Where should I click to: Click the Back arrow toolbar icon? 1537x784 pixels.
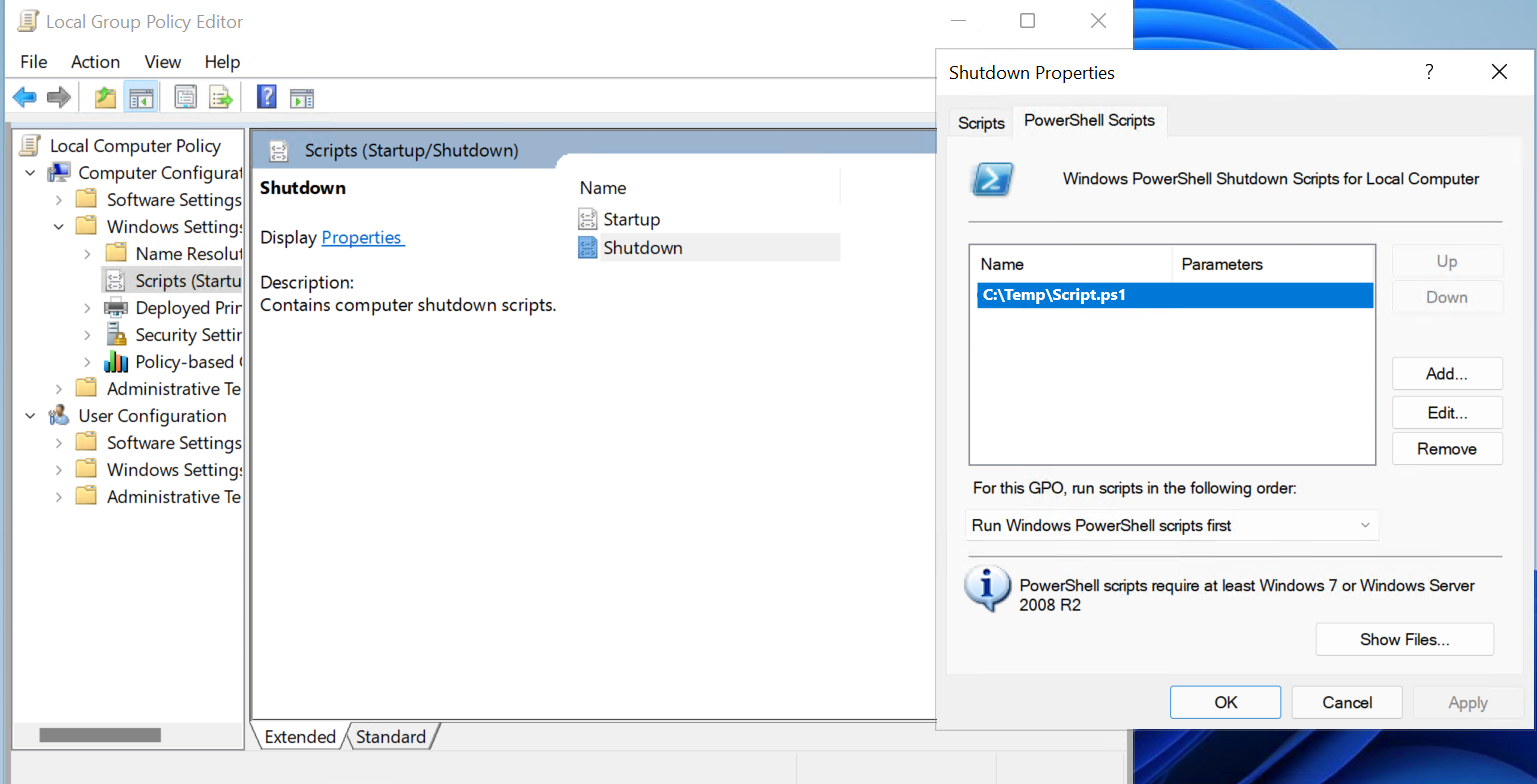25,97
